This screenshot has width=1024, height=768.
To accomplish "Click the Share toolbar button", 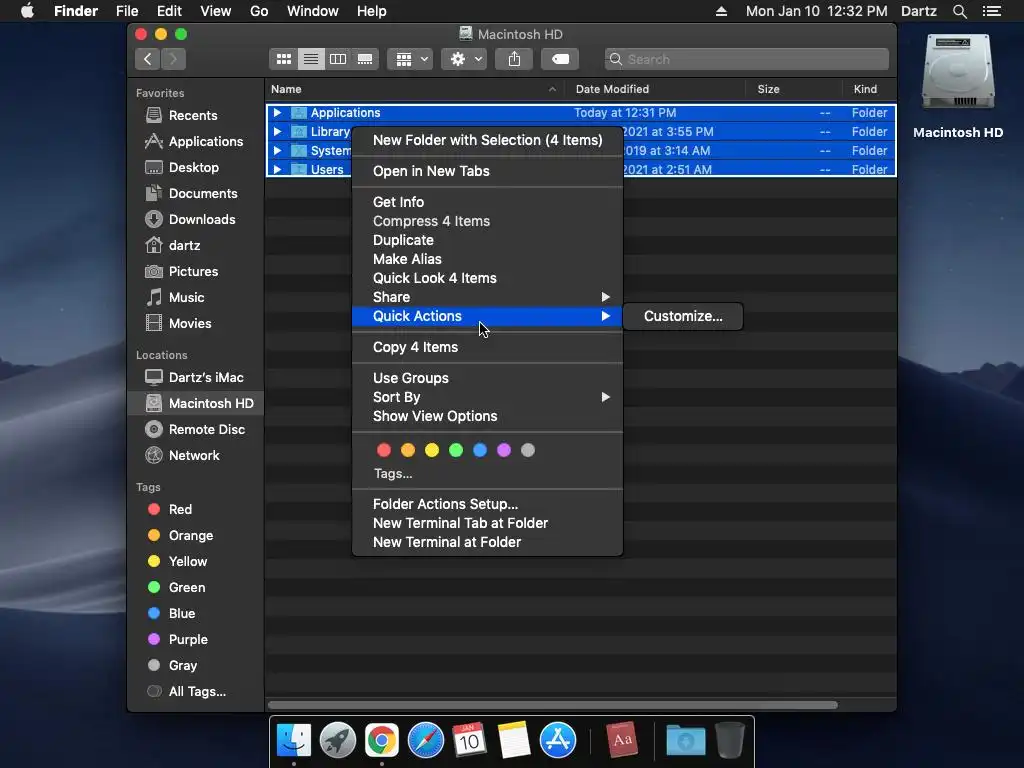I will click(515, 59).
